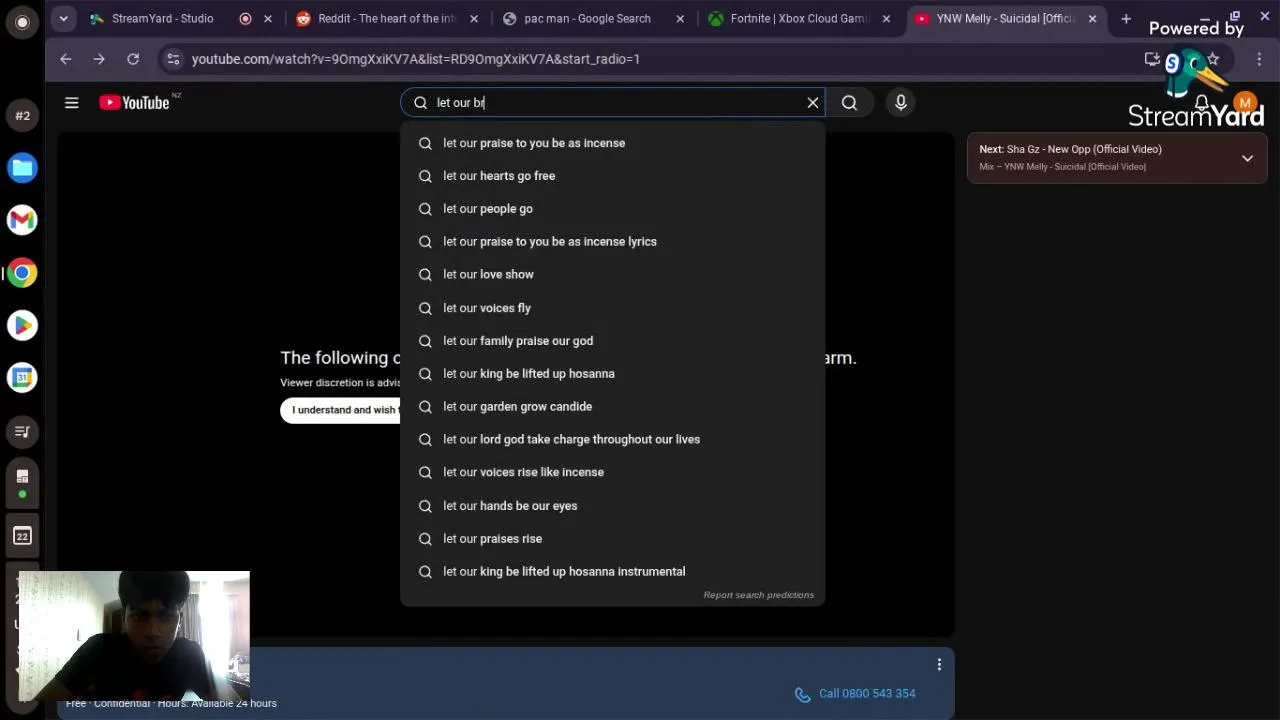Open the crisis panel three-dot options

point(939,665)
